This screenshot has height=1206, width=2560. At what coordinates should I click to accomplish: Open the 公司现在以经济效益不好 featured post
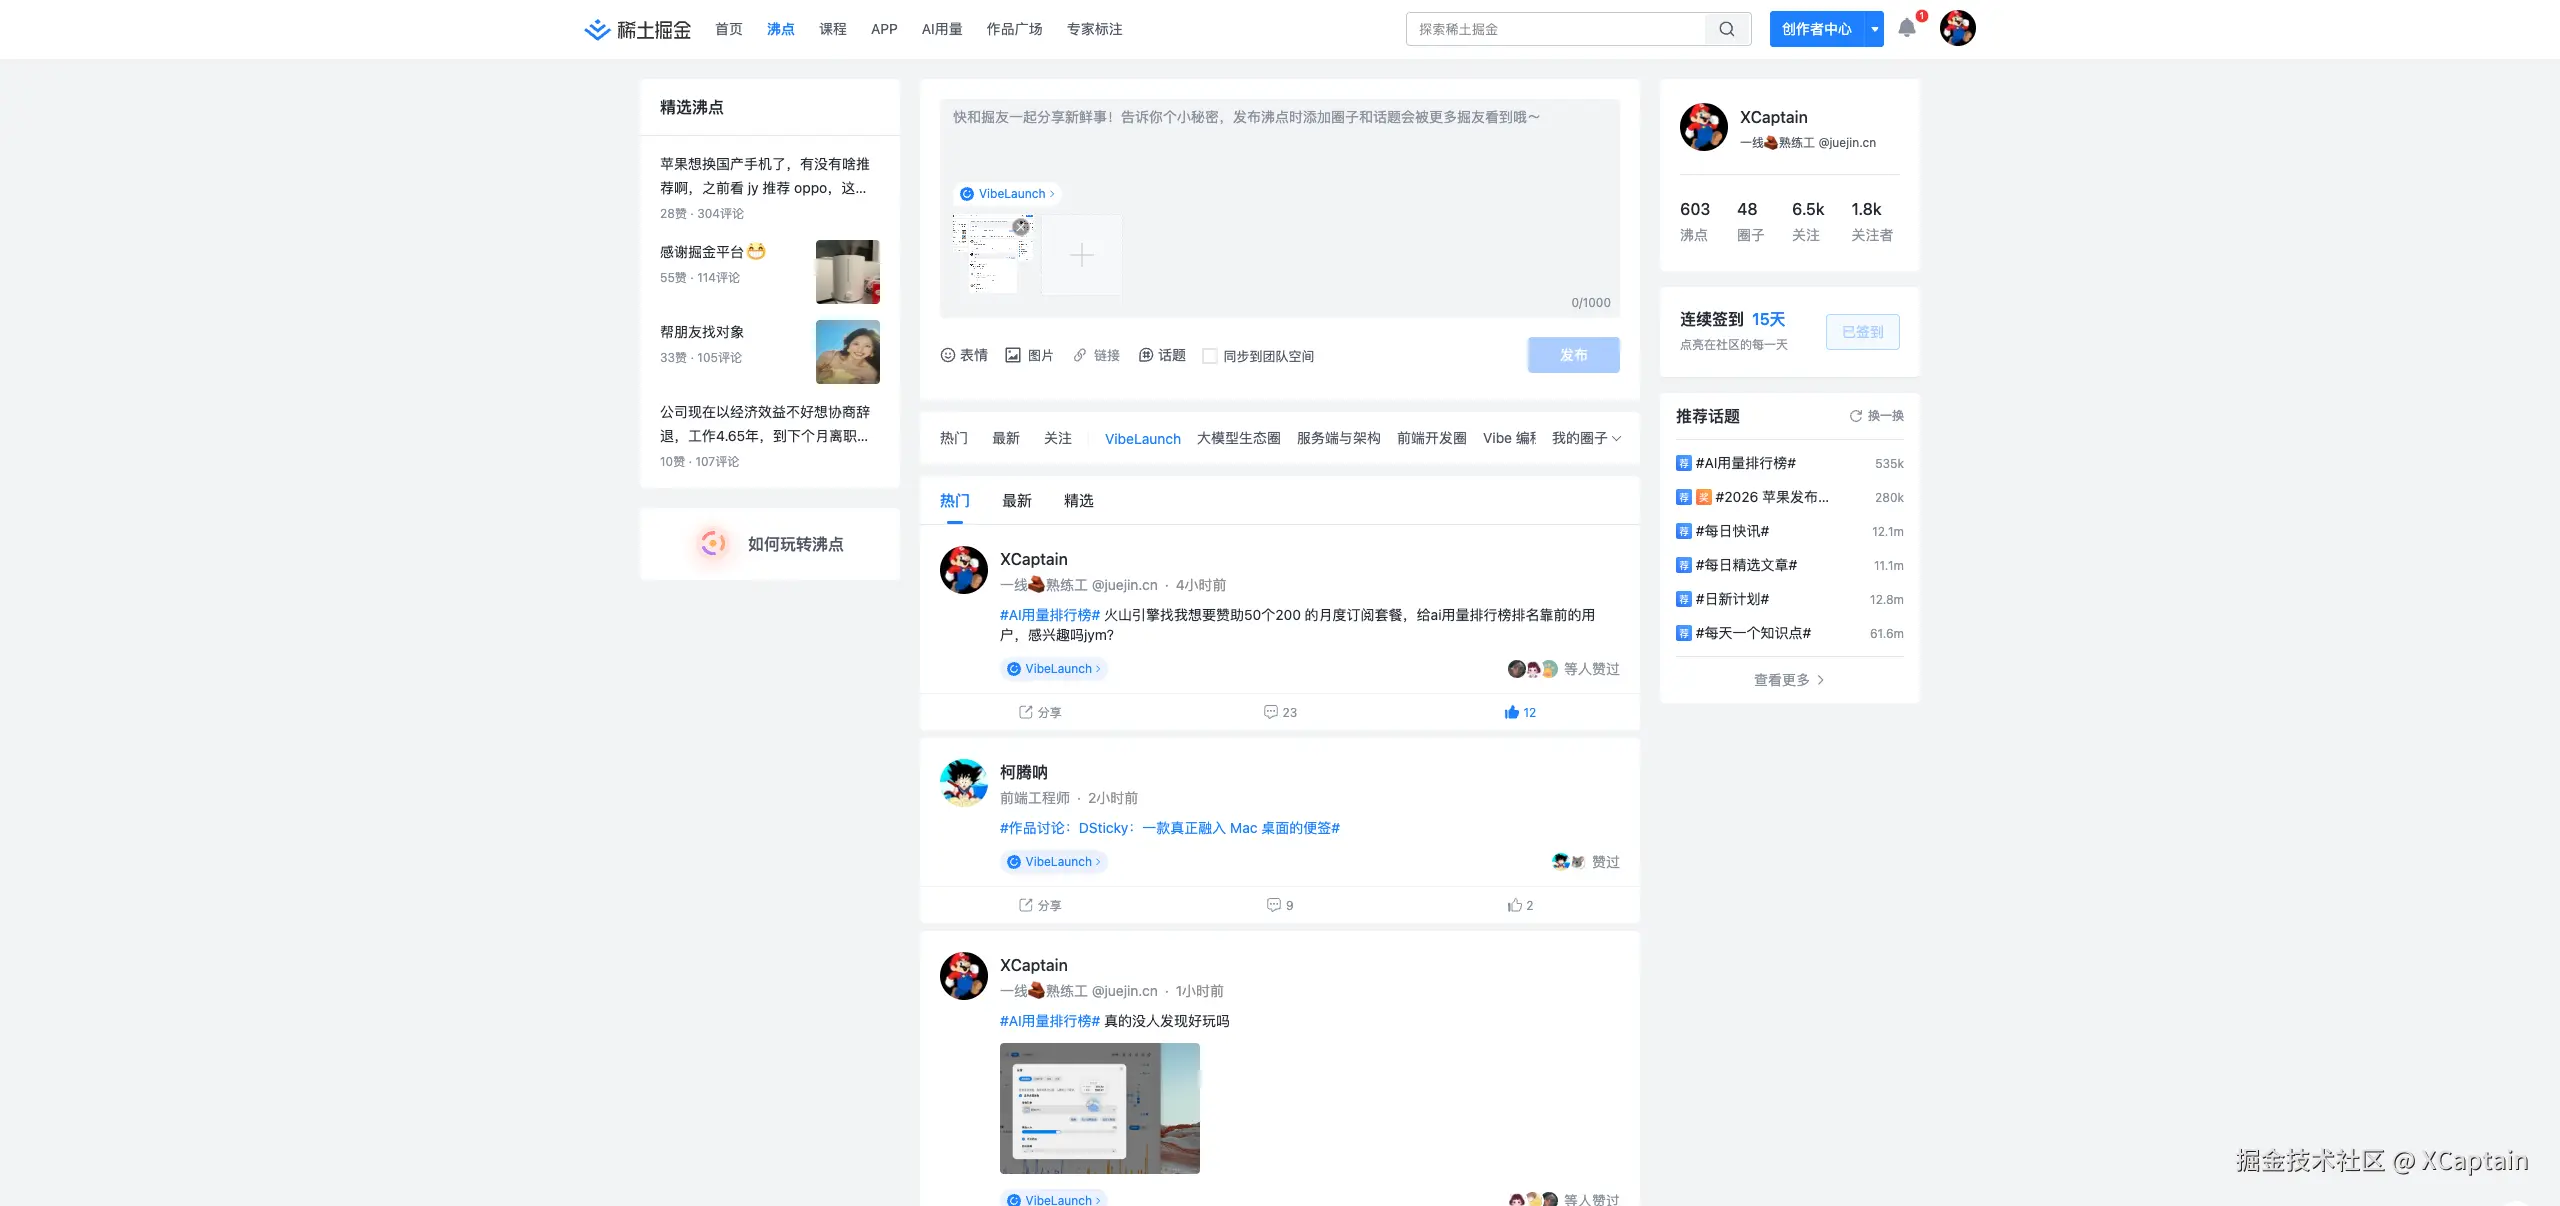[x=770, y=436]
